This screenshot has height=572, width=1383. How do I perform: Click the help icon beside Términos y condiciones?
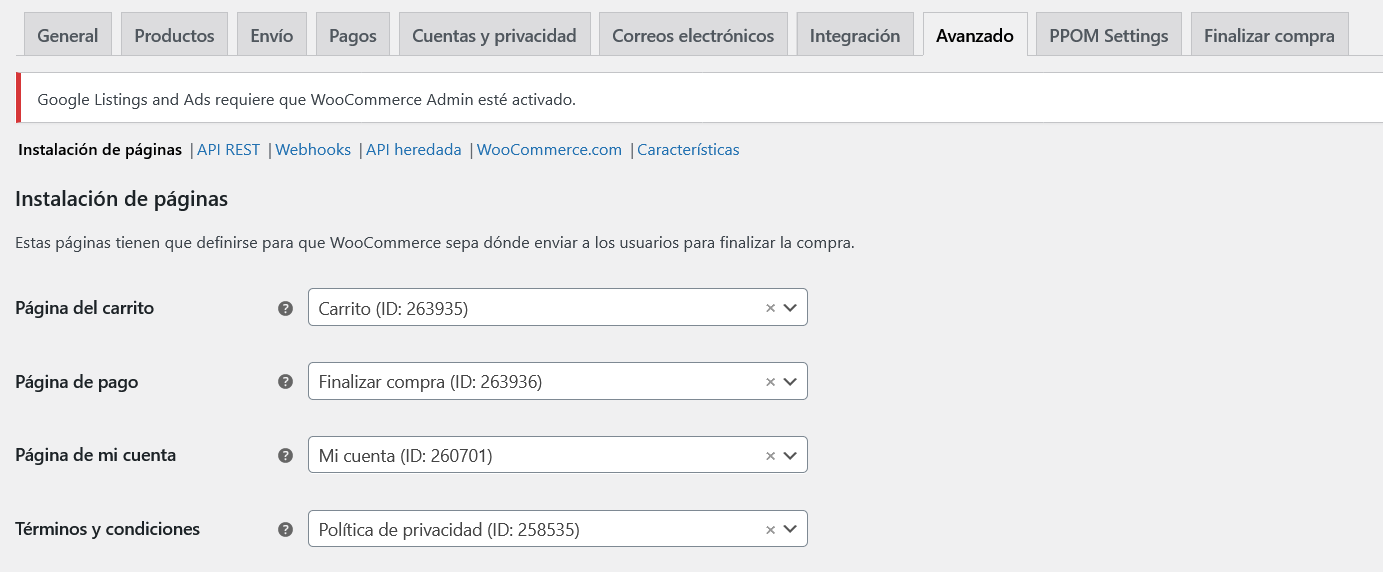click(285, 529)
